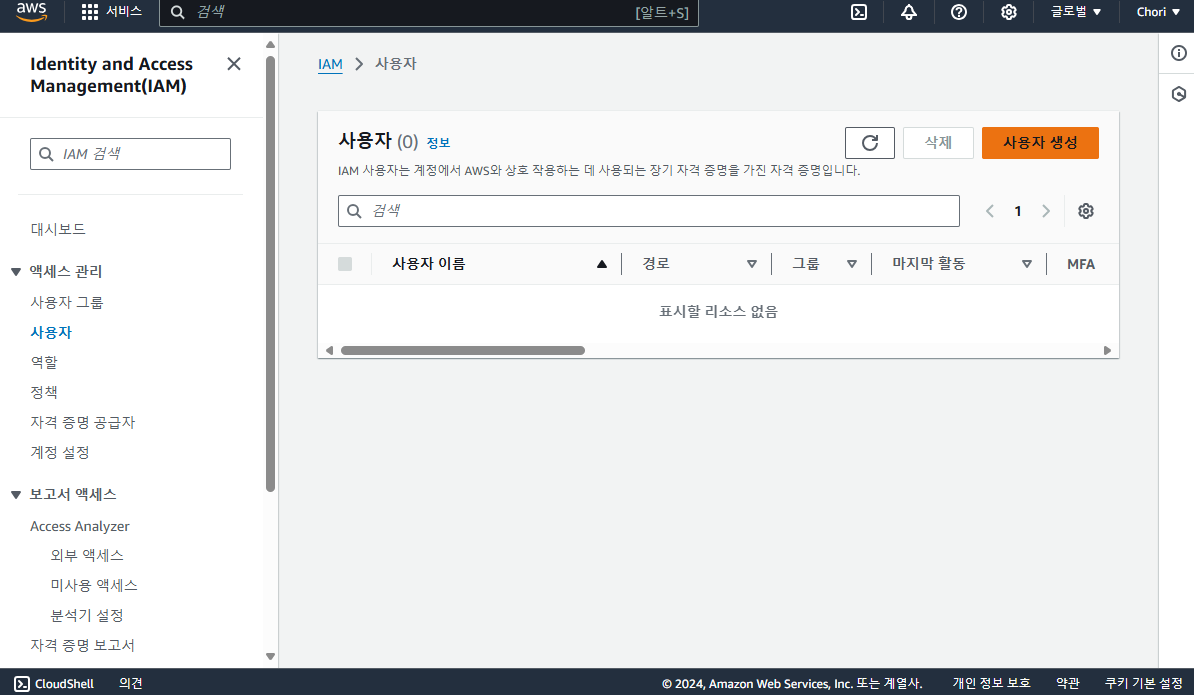Open 외부 액세스 in sidebar
The width and height of the screenshot is (1194, 695).
(87, 556)
